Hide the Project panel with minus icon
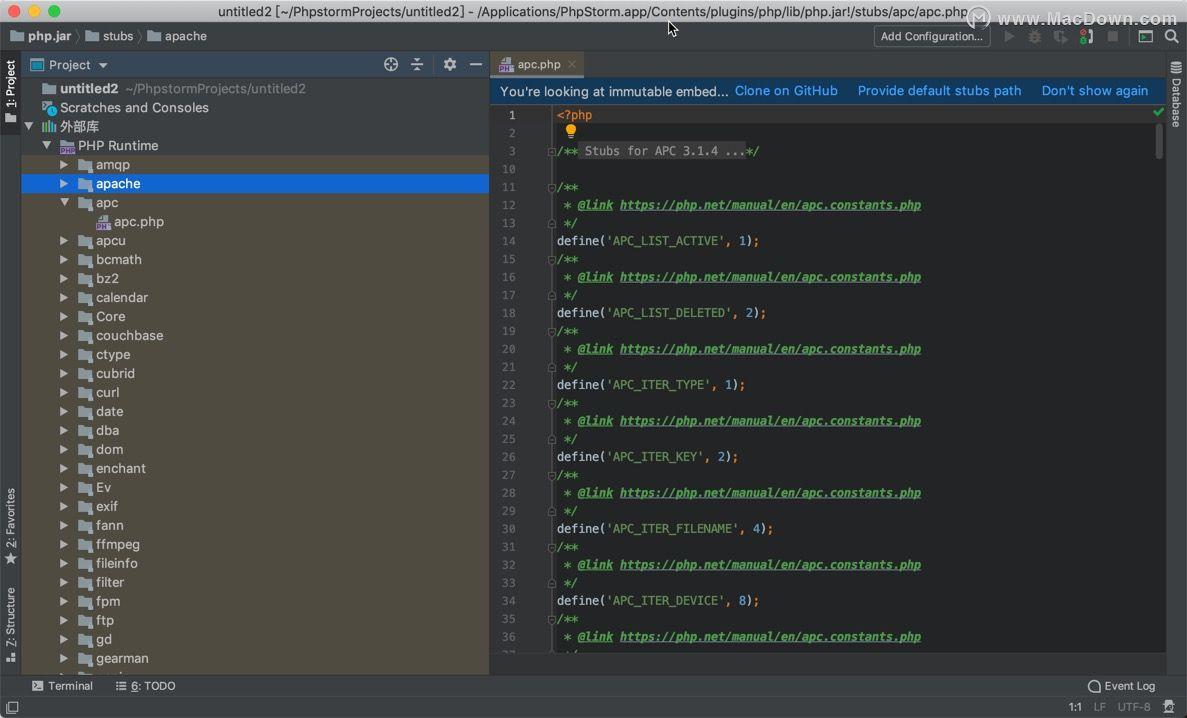The height and width of the screenshot is (718, 1187). click(475, 64)
